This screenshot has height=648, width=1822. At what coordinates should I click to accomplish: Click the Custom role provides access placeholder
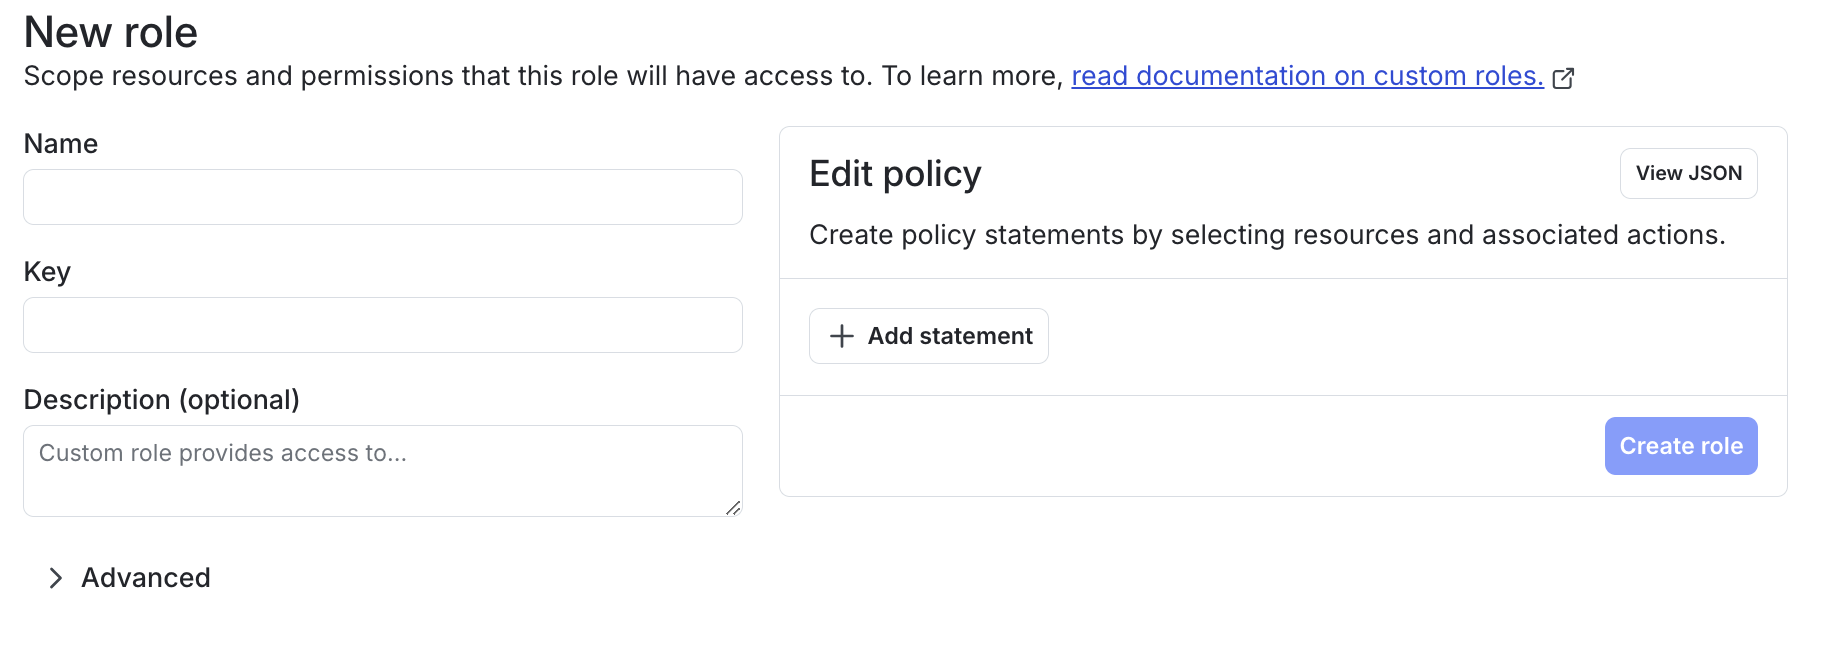click(x=223, y=453)
